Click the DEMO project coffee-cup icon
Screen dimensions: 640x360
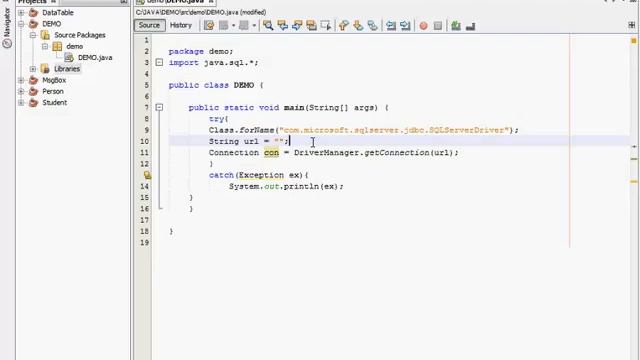[33, 24]
